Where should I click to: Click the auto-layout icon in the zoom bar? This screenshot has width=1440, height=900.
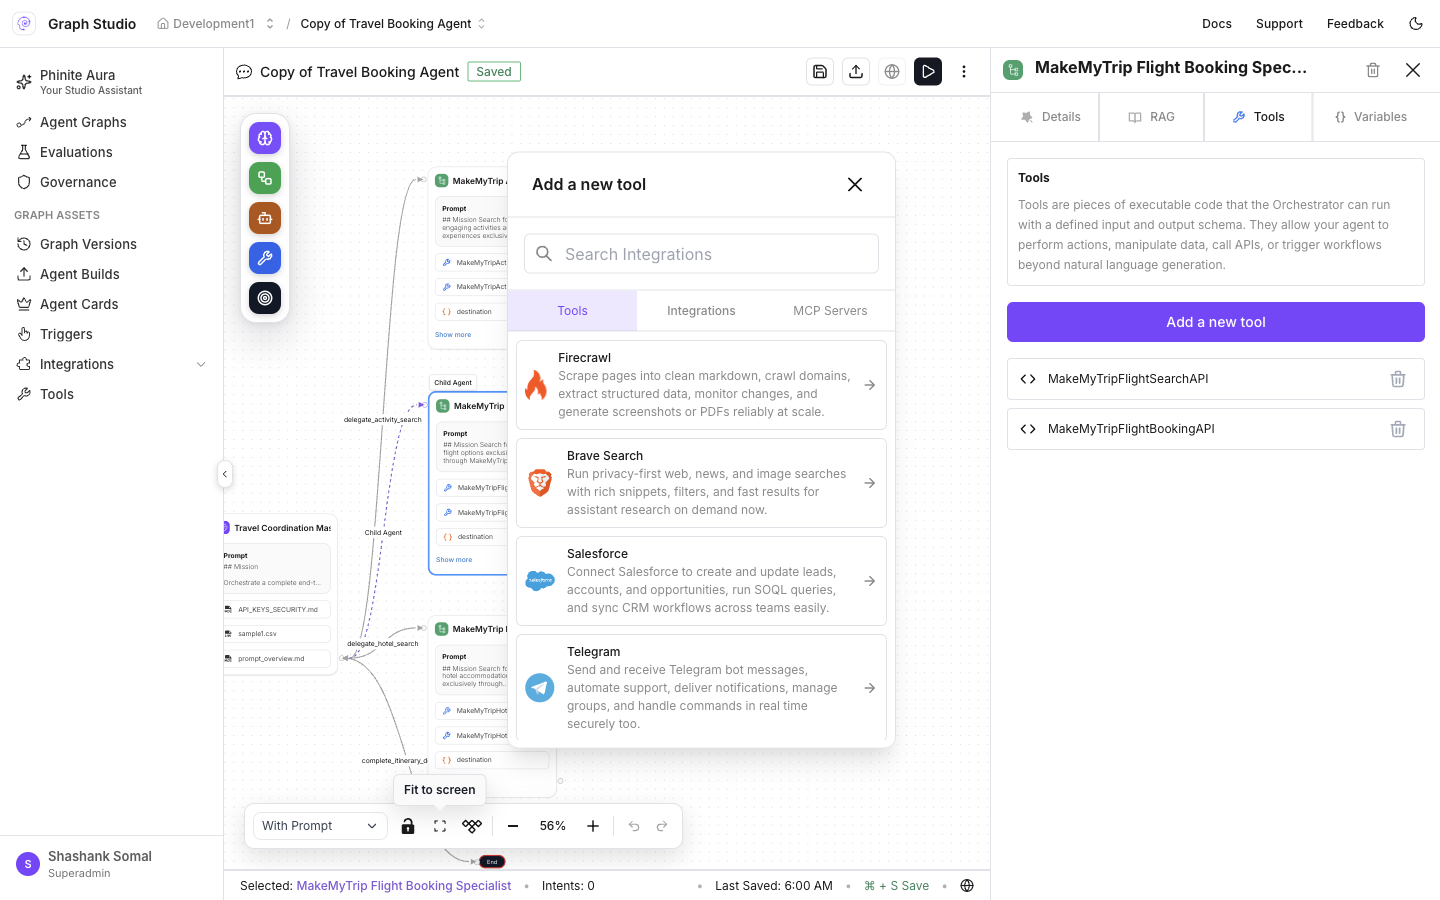tap(472, 826)
